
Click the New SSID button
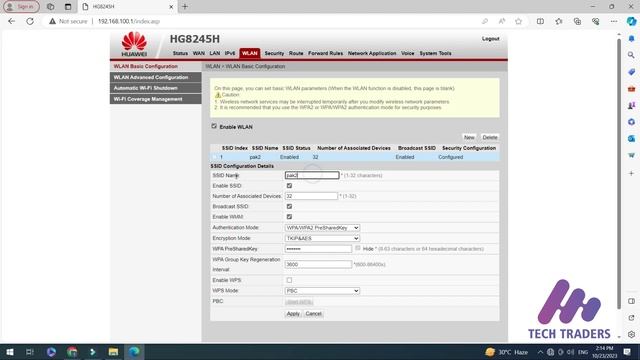(x=469, y=138)
